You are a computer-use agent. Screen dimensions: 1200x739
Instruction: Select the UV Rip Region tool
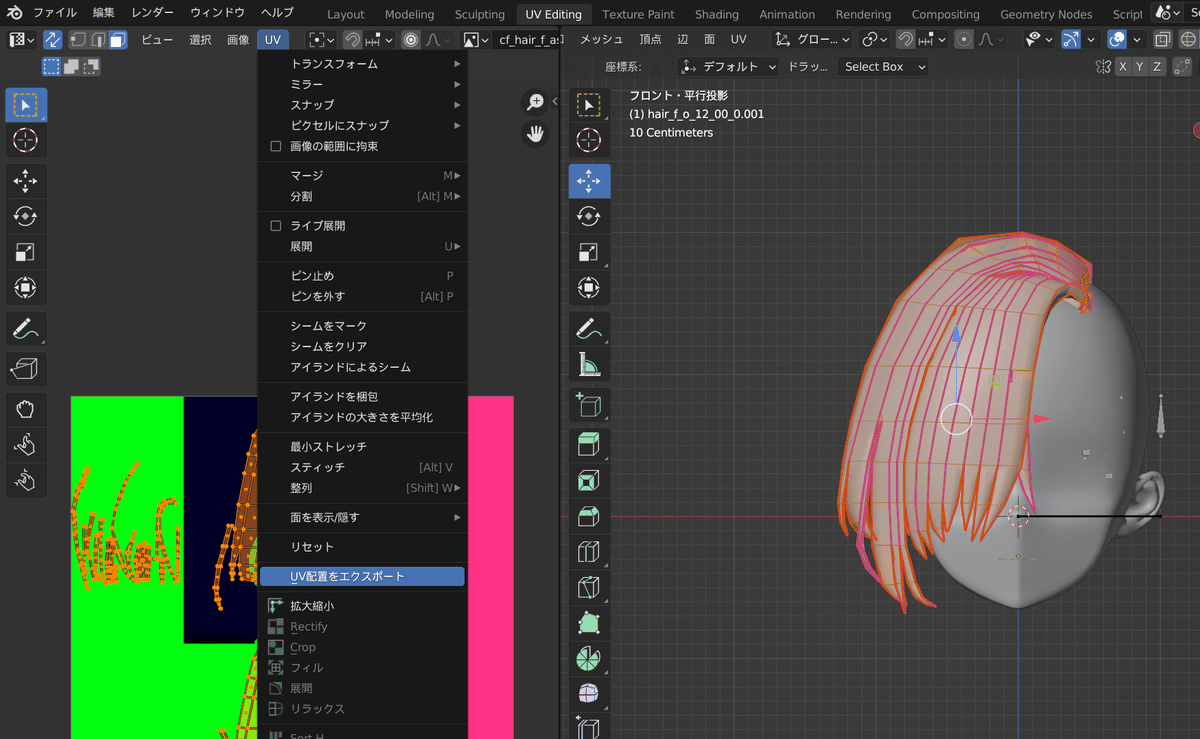click(25, 369)
